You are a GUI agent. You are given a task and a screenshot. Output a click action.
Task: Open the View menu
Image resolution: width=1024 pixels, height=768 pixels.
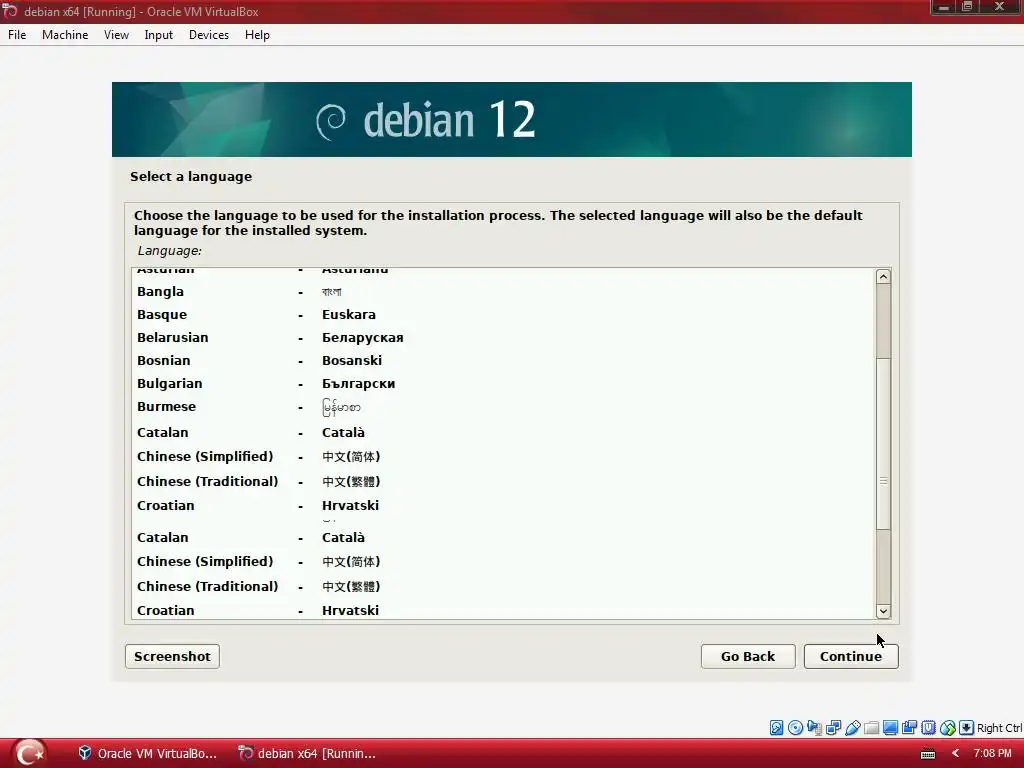[116, 35]
